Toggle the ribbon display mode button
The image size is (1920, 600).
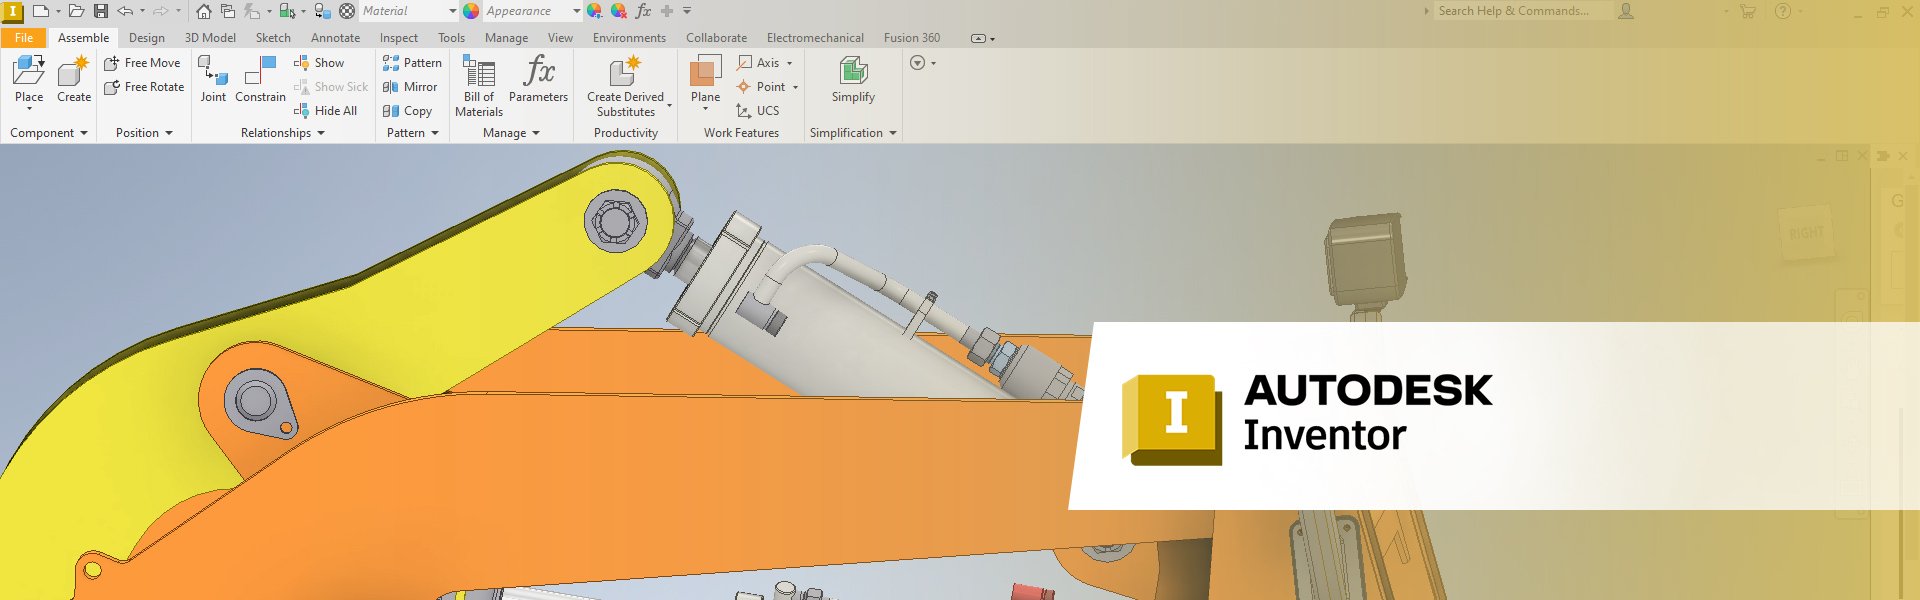(x=979, y=38)
